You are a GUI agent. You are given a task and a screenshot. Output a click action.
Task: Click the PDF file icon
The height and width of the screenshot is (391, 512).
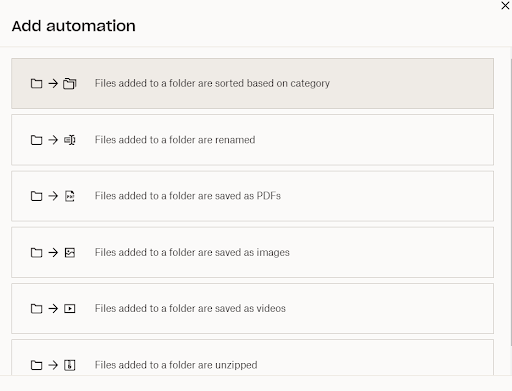(x=70, y=196)
